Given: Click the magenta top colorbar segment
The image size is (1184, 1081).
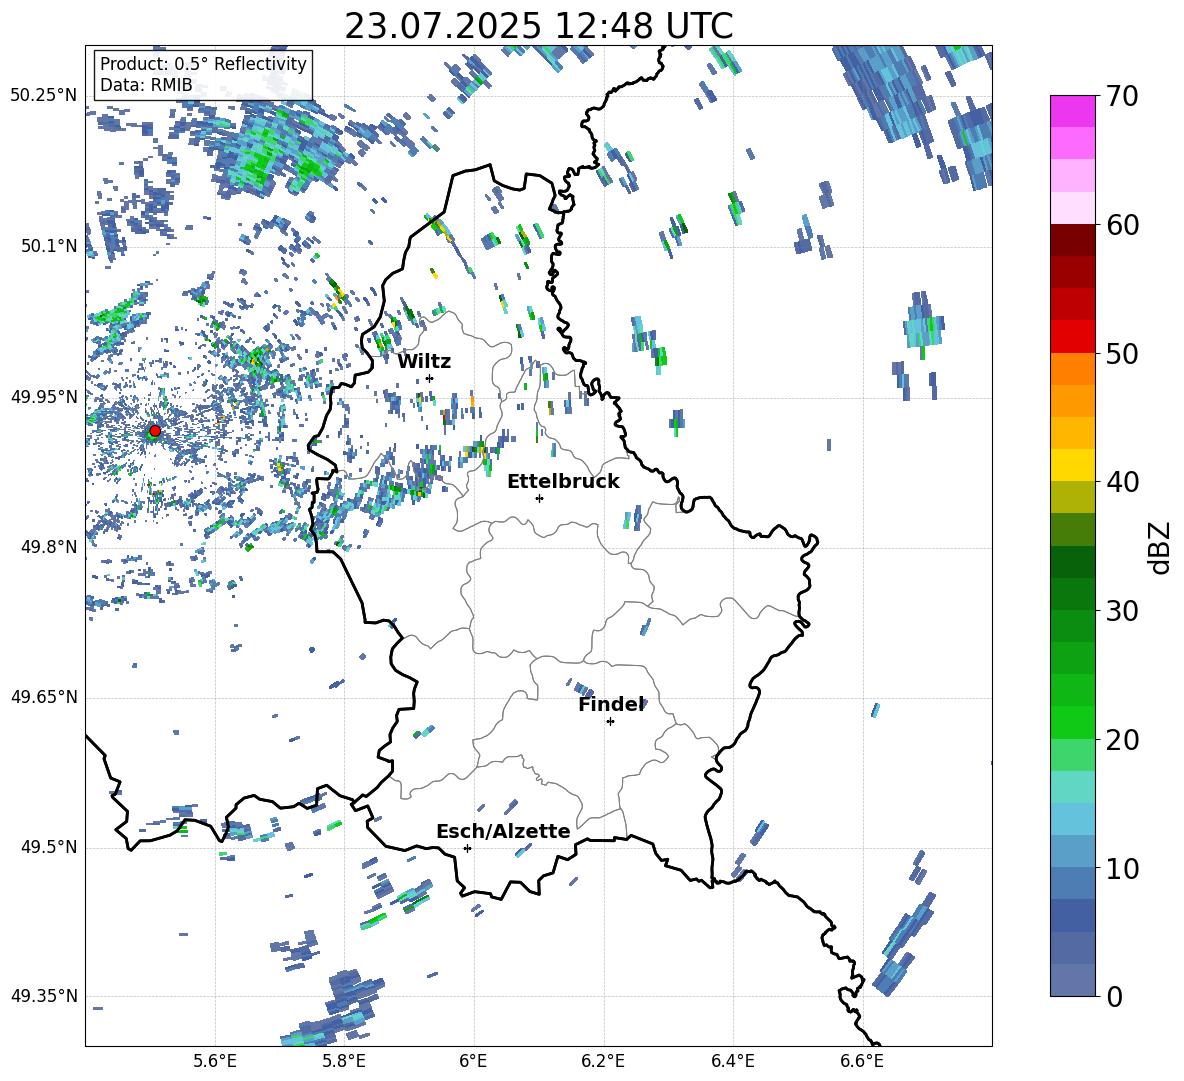Looking at the screenshot, I should pyautogui.click(x=1072, y=111).
